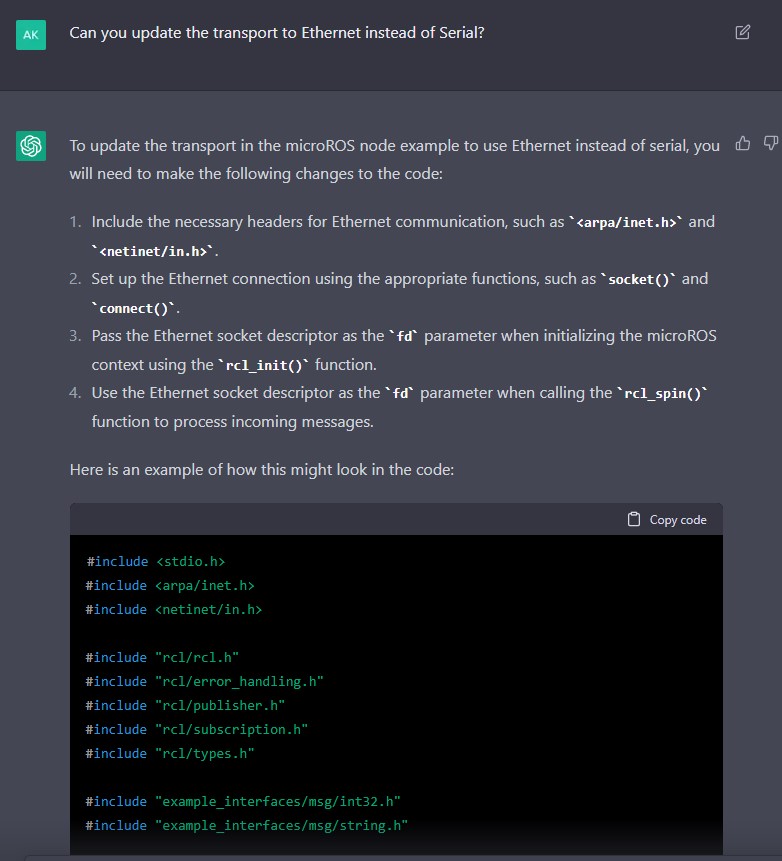The image size is (782, 861).
Task: Click the line #include "rcl/rcl.h"
Action: pos(163,657)
